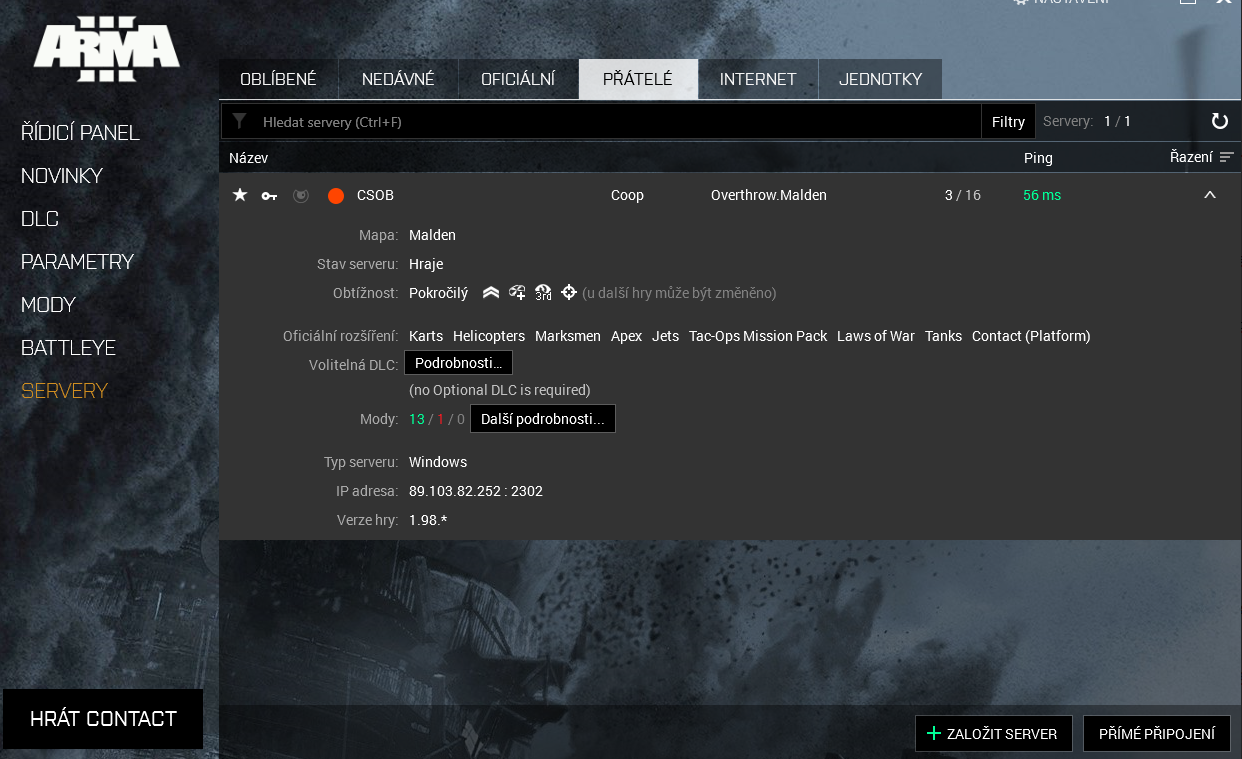
Task: Click HRÁT CONTACT in the bottom left
Action: coord(103,718)
